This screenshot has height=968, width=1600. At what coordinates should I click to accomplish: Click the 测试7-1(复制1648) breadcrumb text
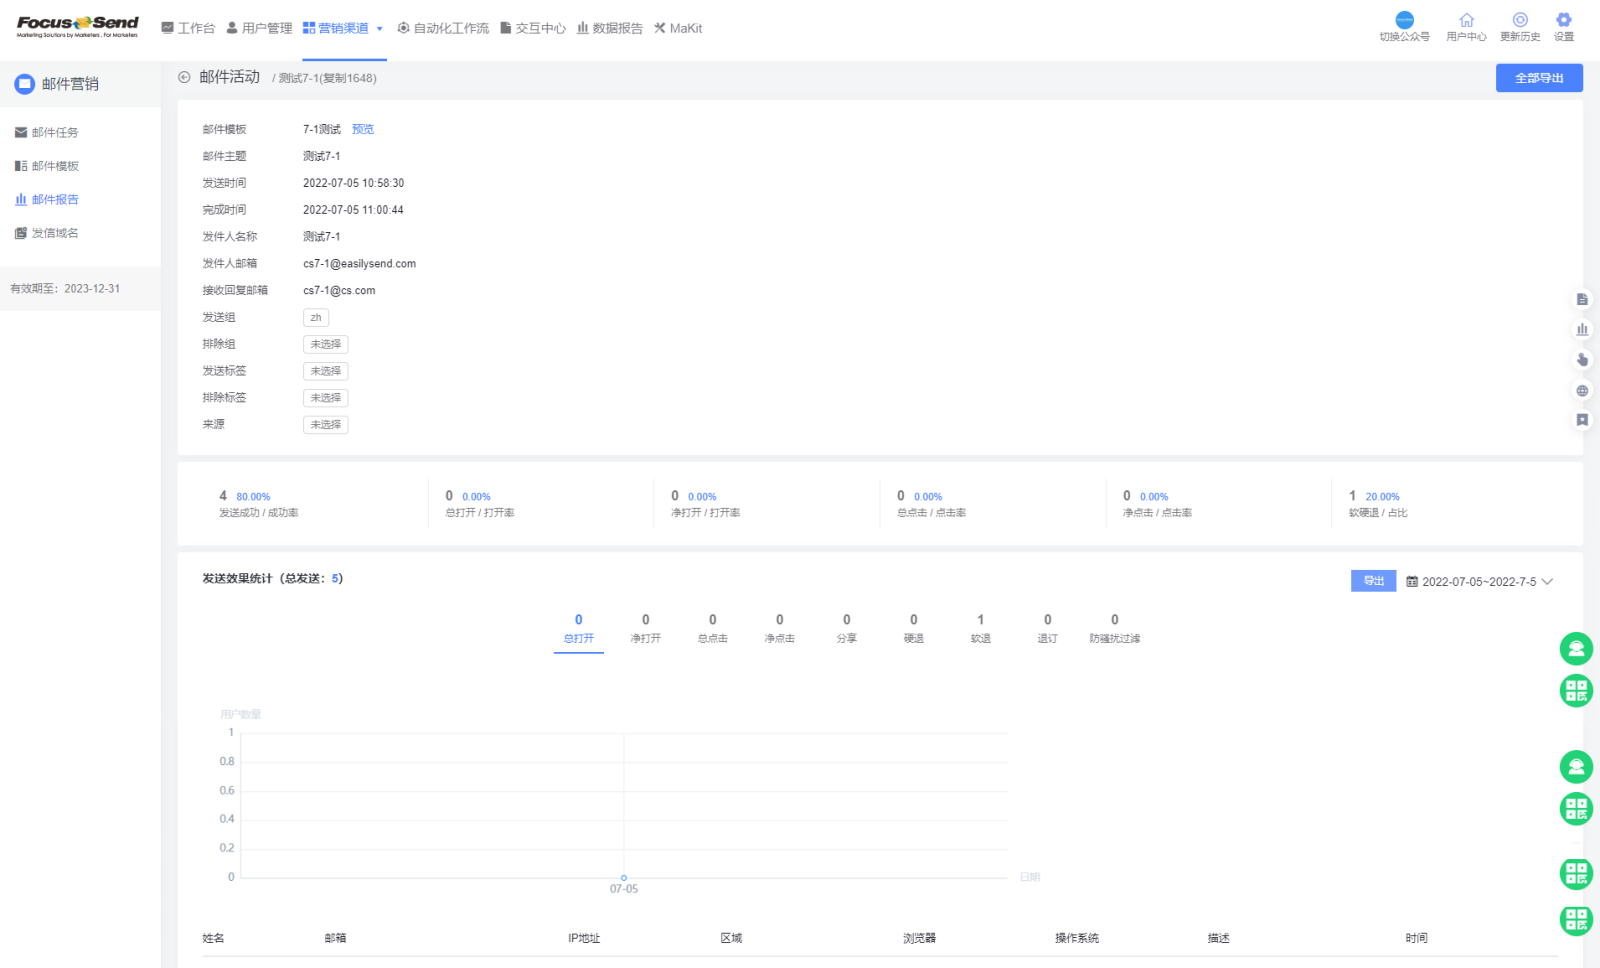[x=328, y=78]
